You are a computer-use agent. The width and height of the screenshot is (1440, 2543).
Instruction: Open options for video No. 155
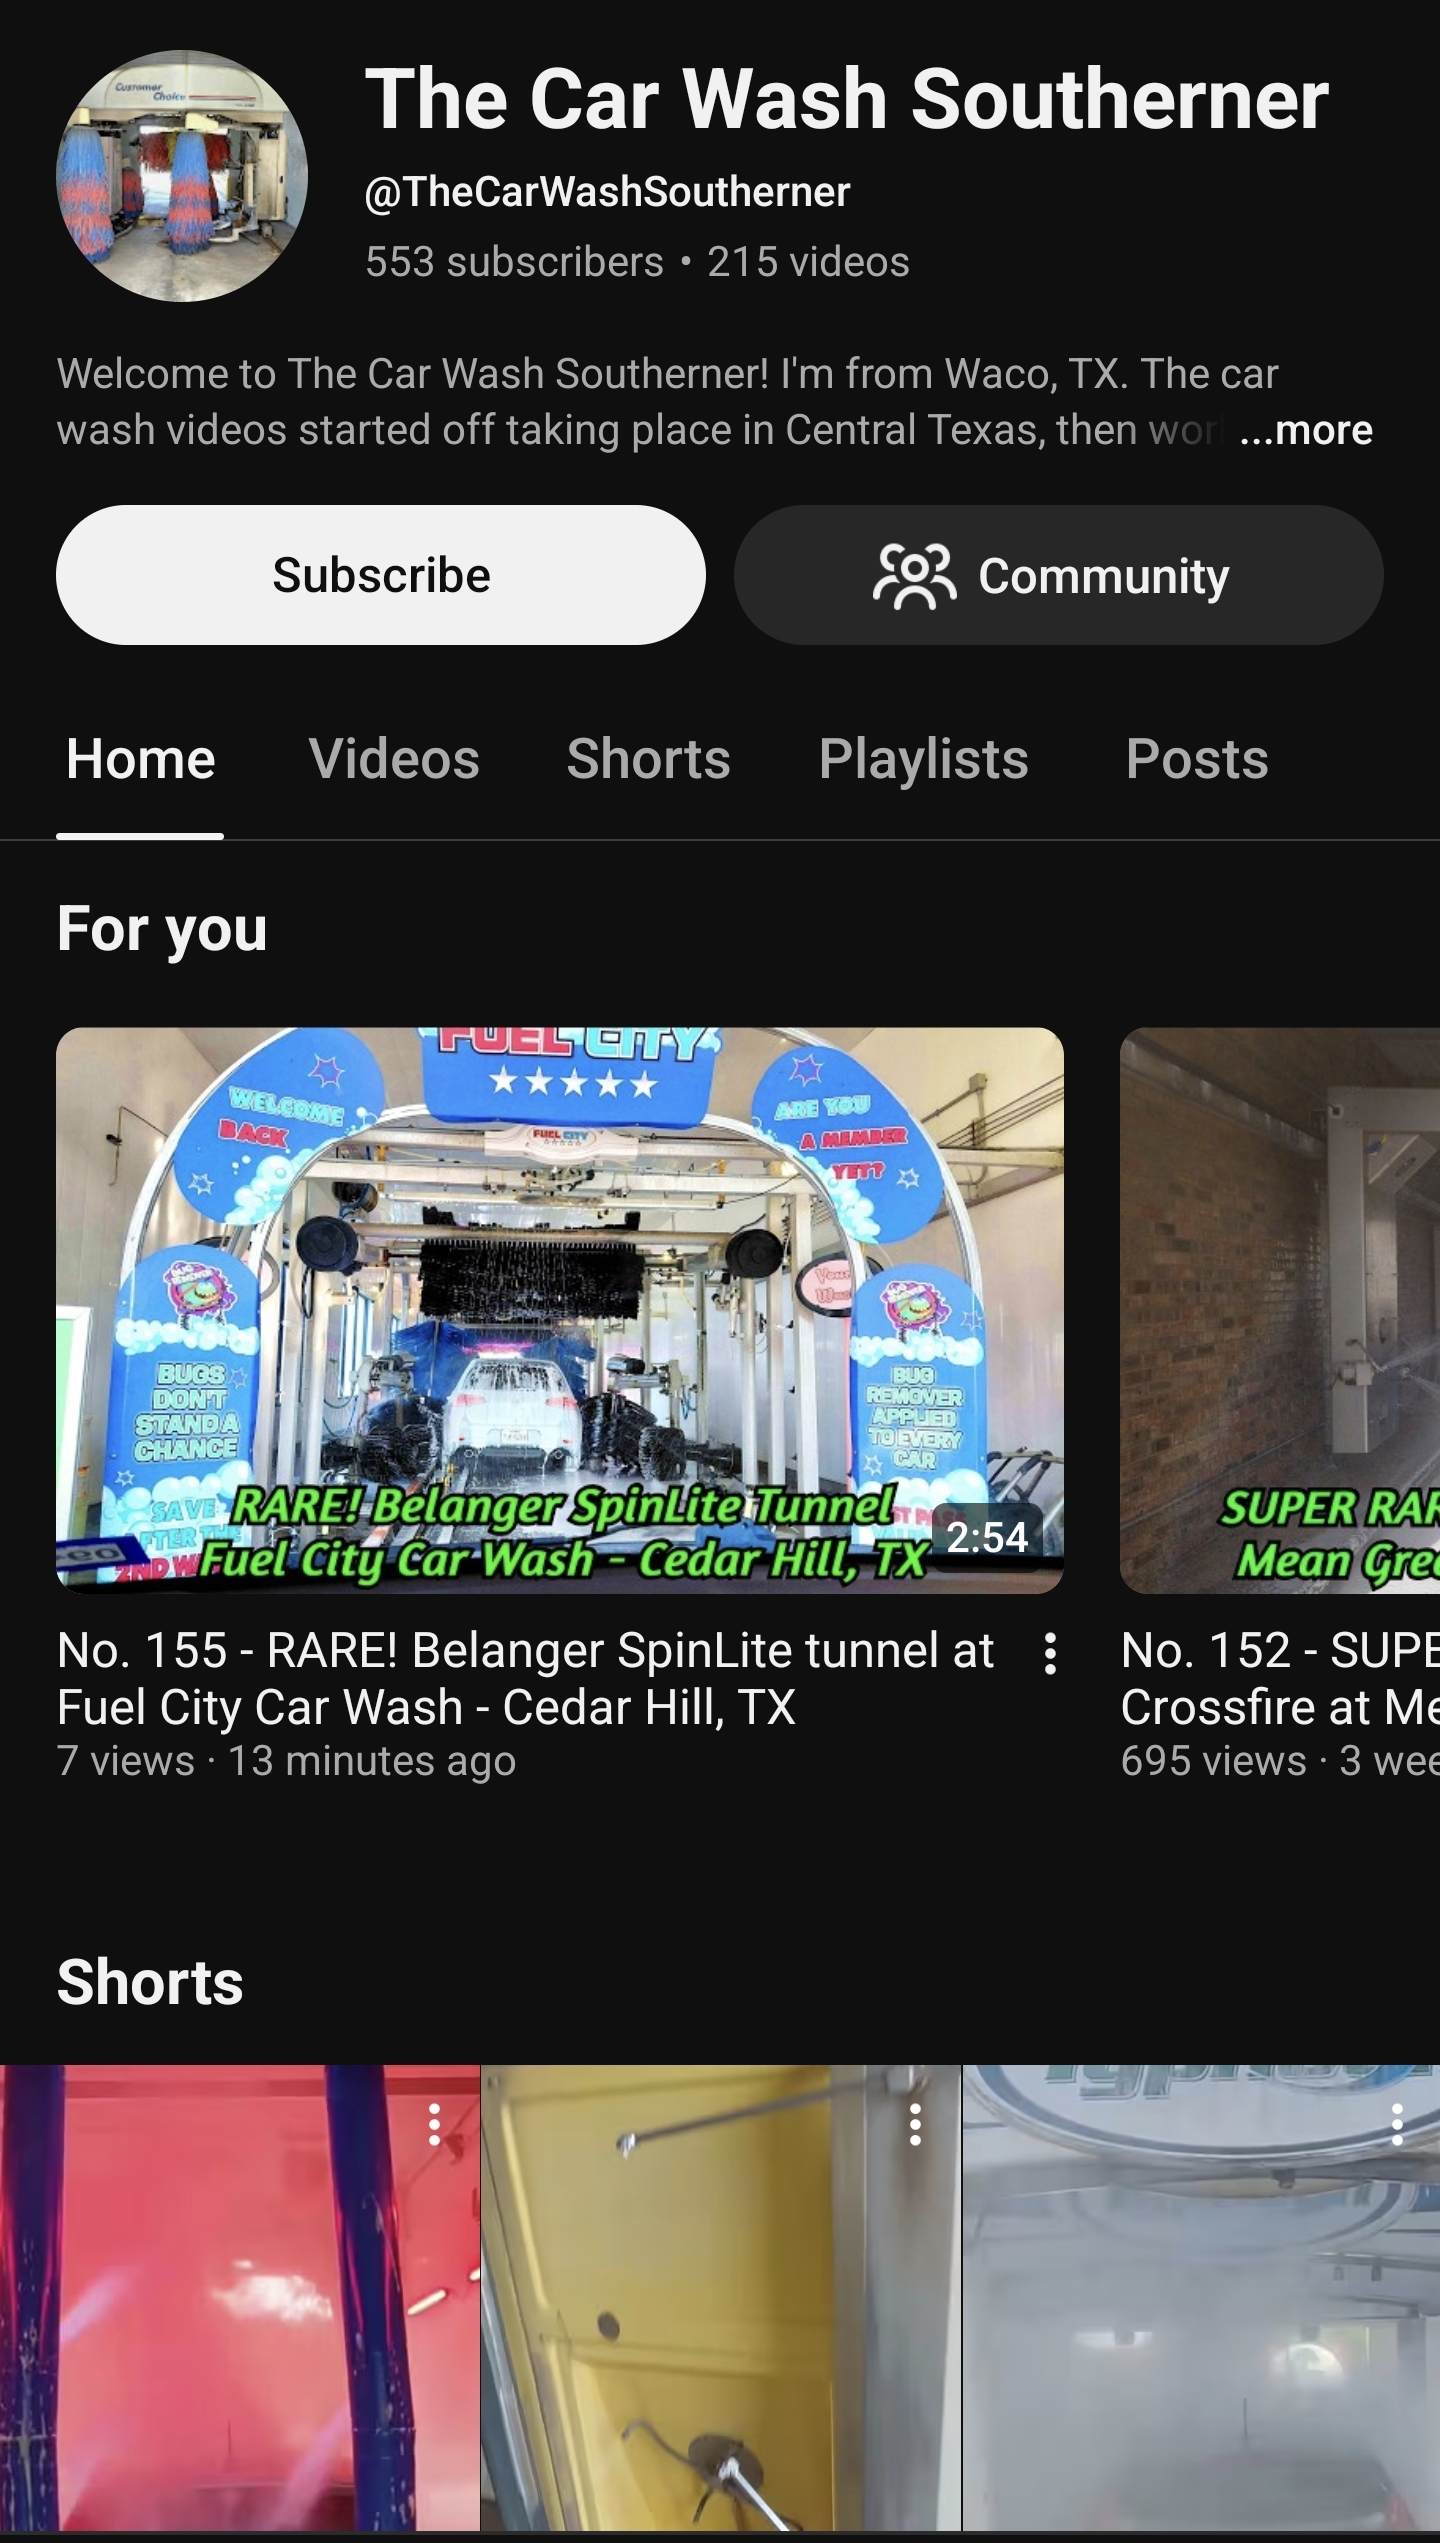1050,1653
